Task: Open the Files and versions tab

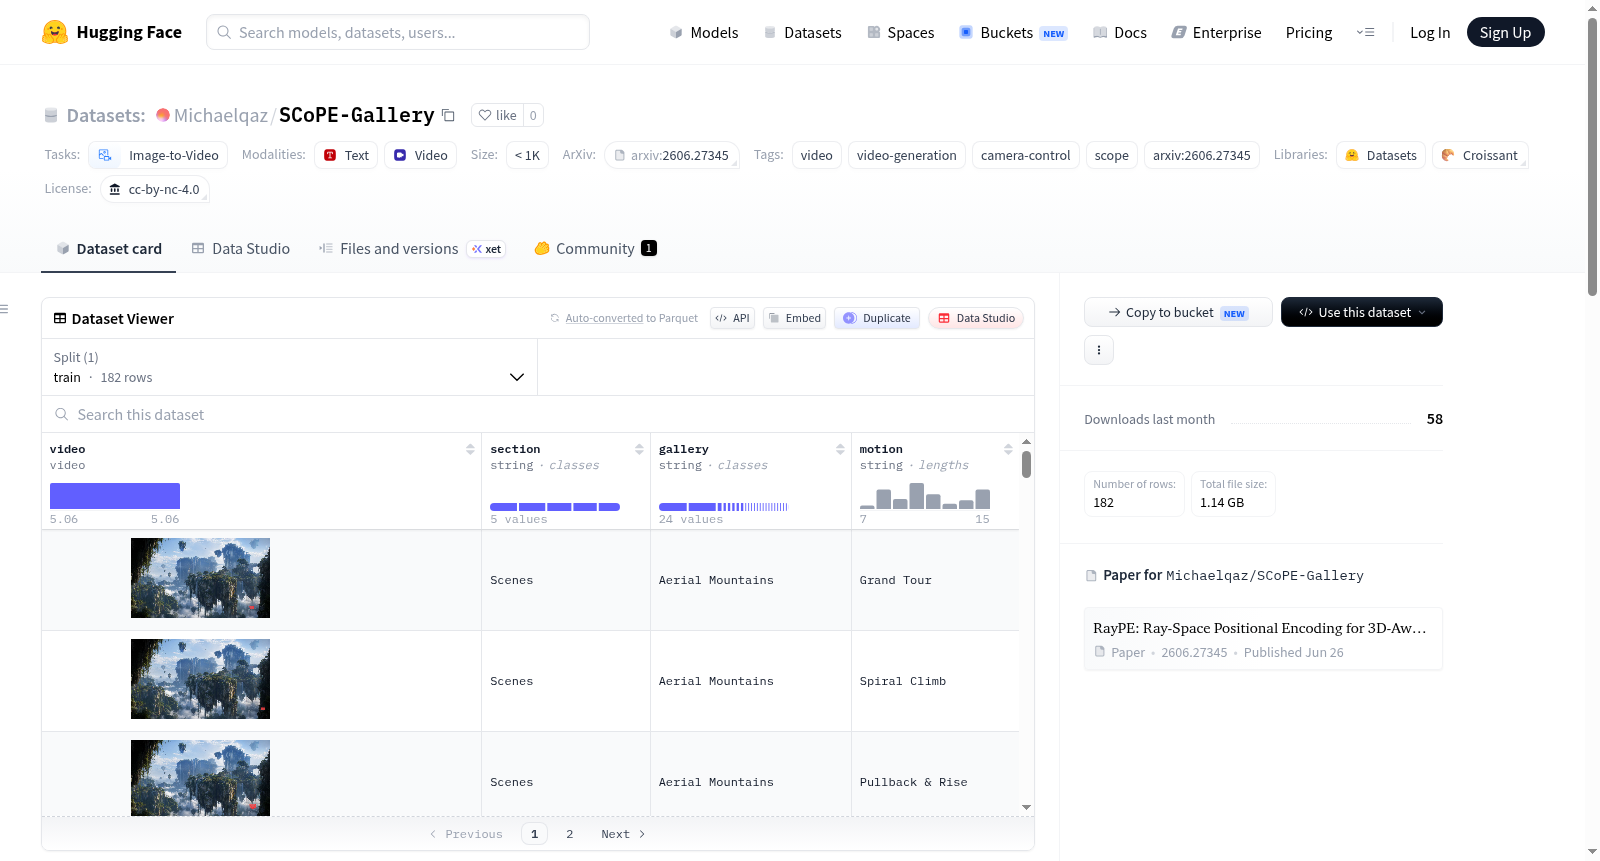Action: coord(412,249)
